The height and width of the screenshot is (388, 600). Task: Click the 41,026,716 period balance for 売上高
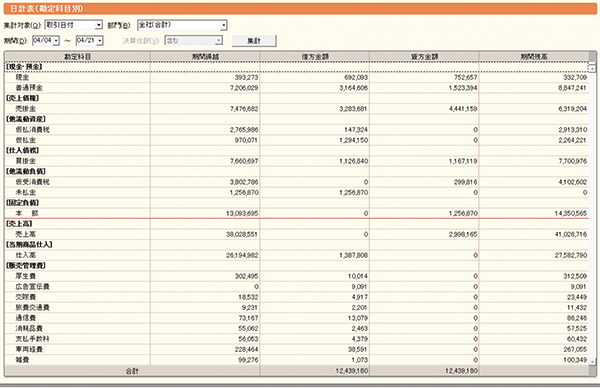[571, 234]
